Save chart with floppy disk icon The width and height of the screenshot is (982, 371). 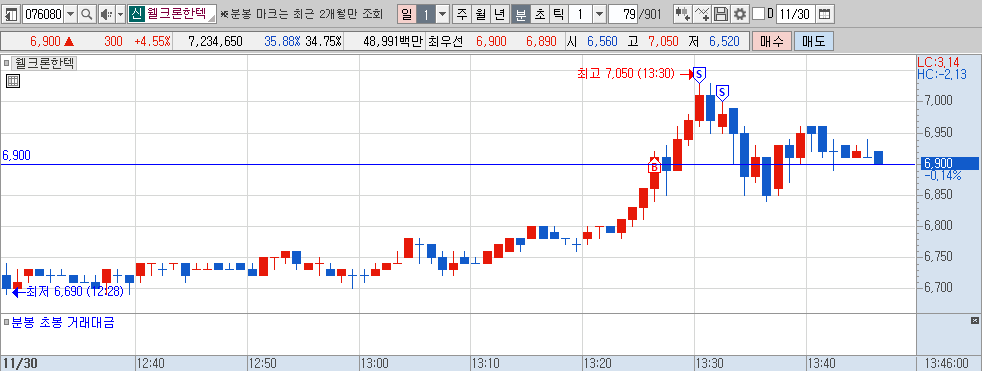point(721,13)
